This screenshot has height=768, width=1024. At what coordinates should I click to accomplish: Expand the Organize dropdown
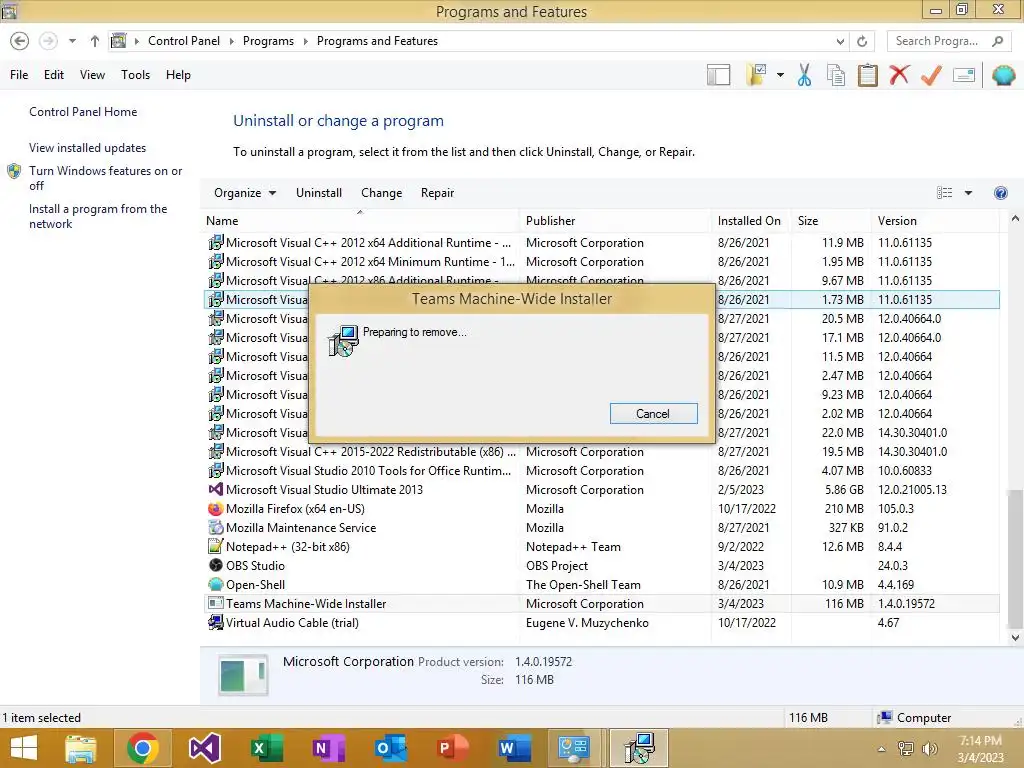[245, 193]
